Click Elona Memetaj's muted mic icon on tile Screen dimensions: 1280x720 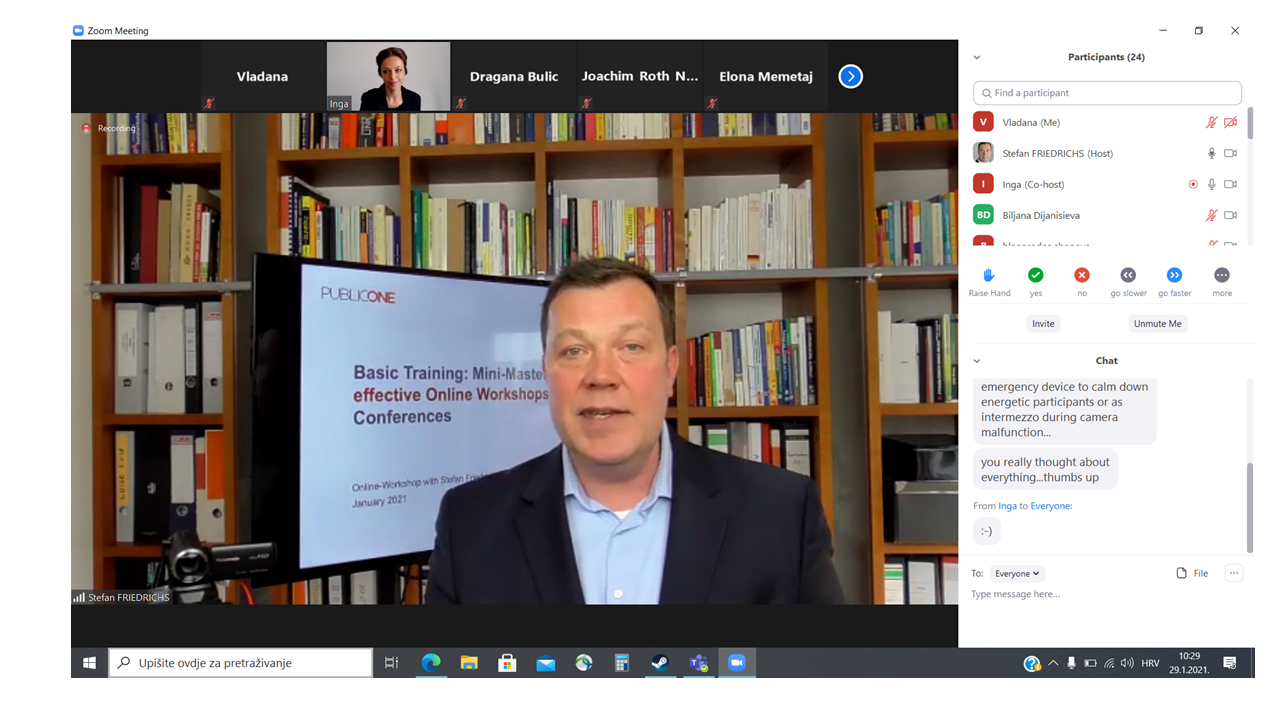pyautogui.click(x=712, y=103)
